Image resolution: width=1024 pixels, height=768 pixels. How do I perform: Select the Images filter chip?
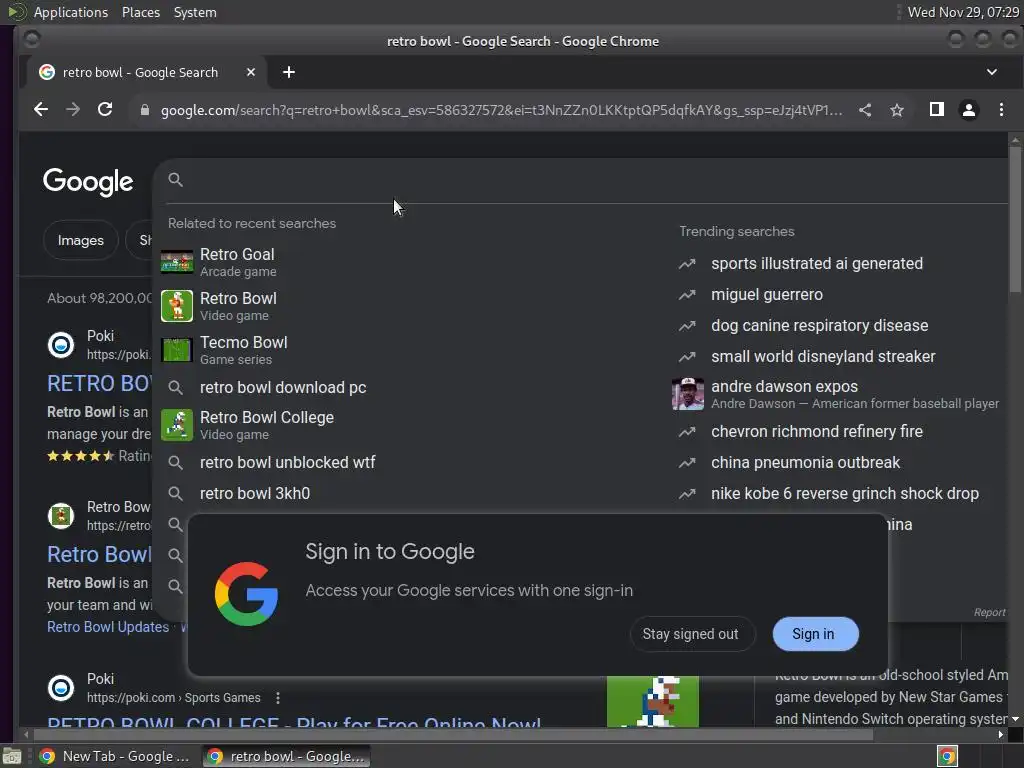point(80,240)
